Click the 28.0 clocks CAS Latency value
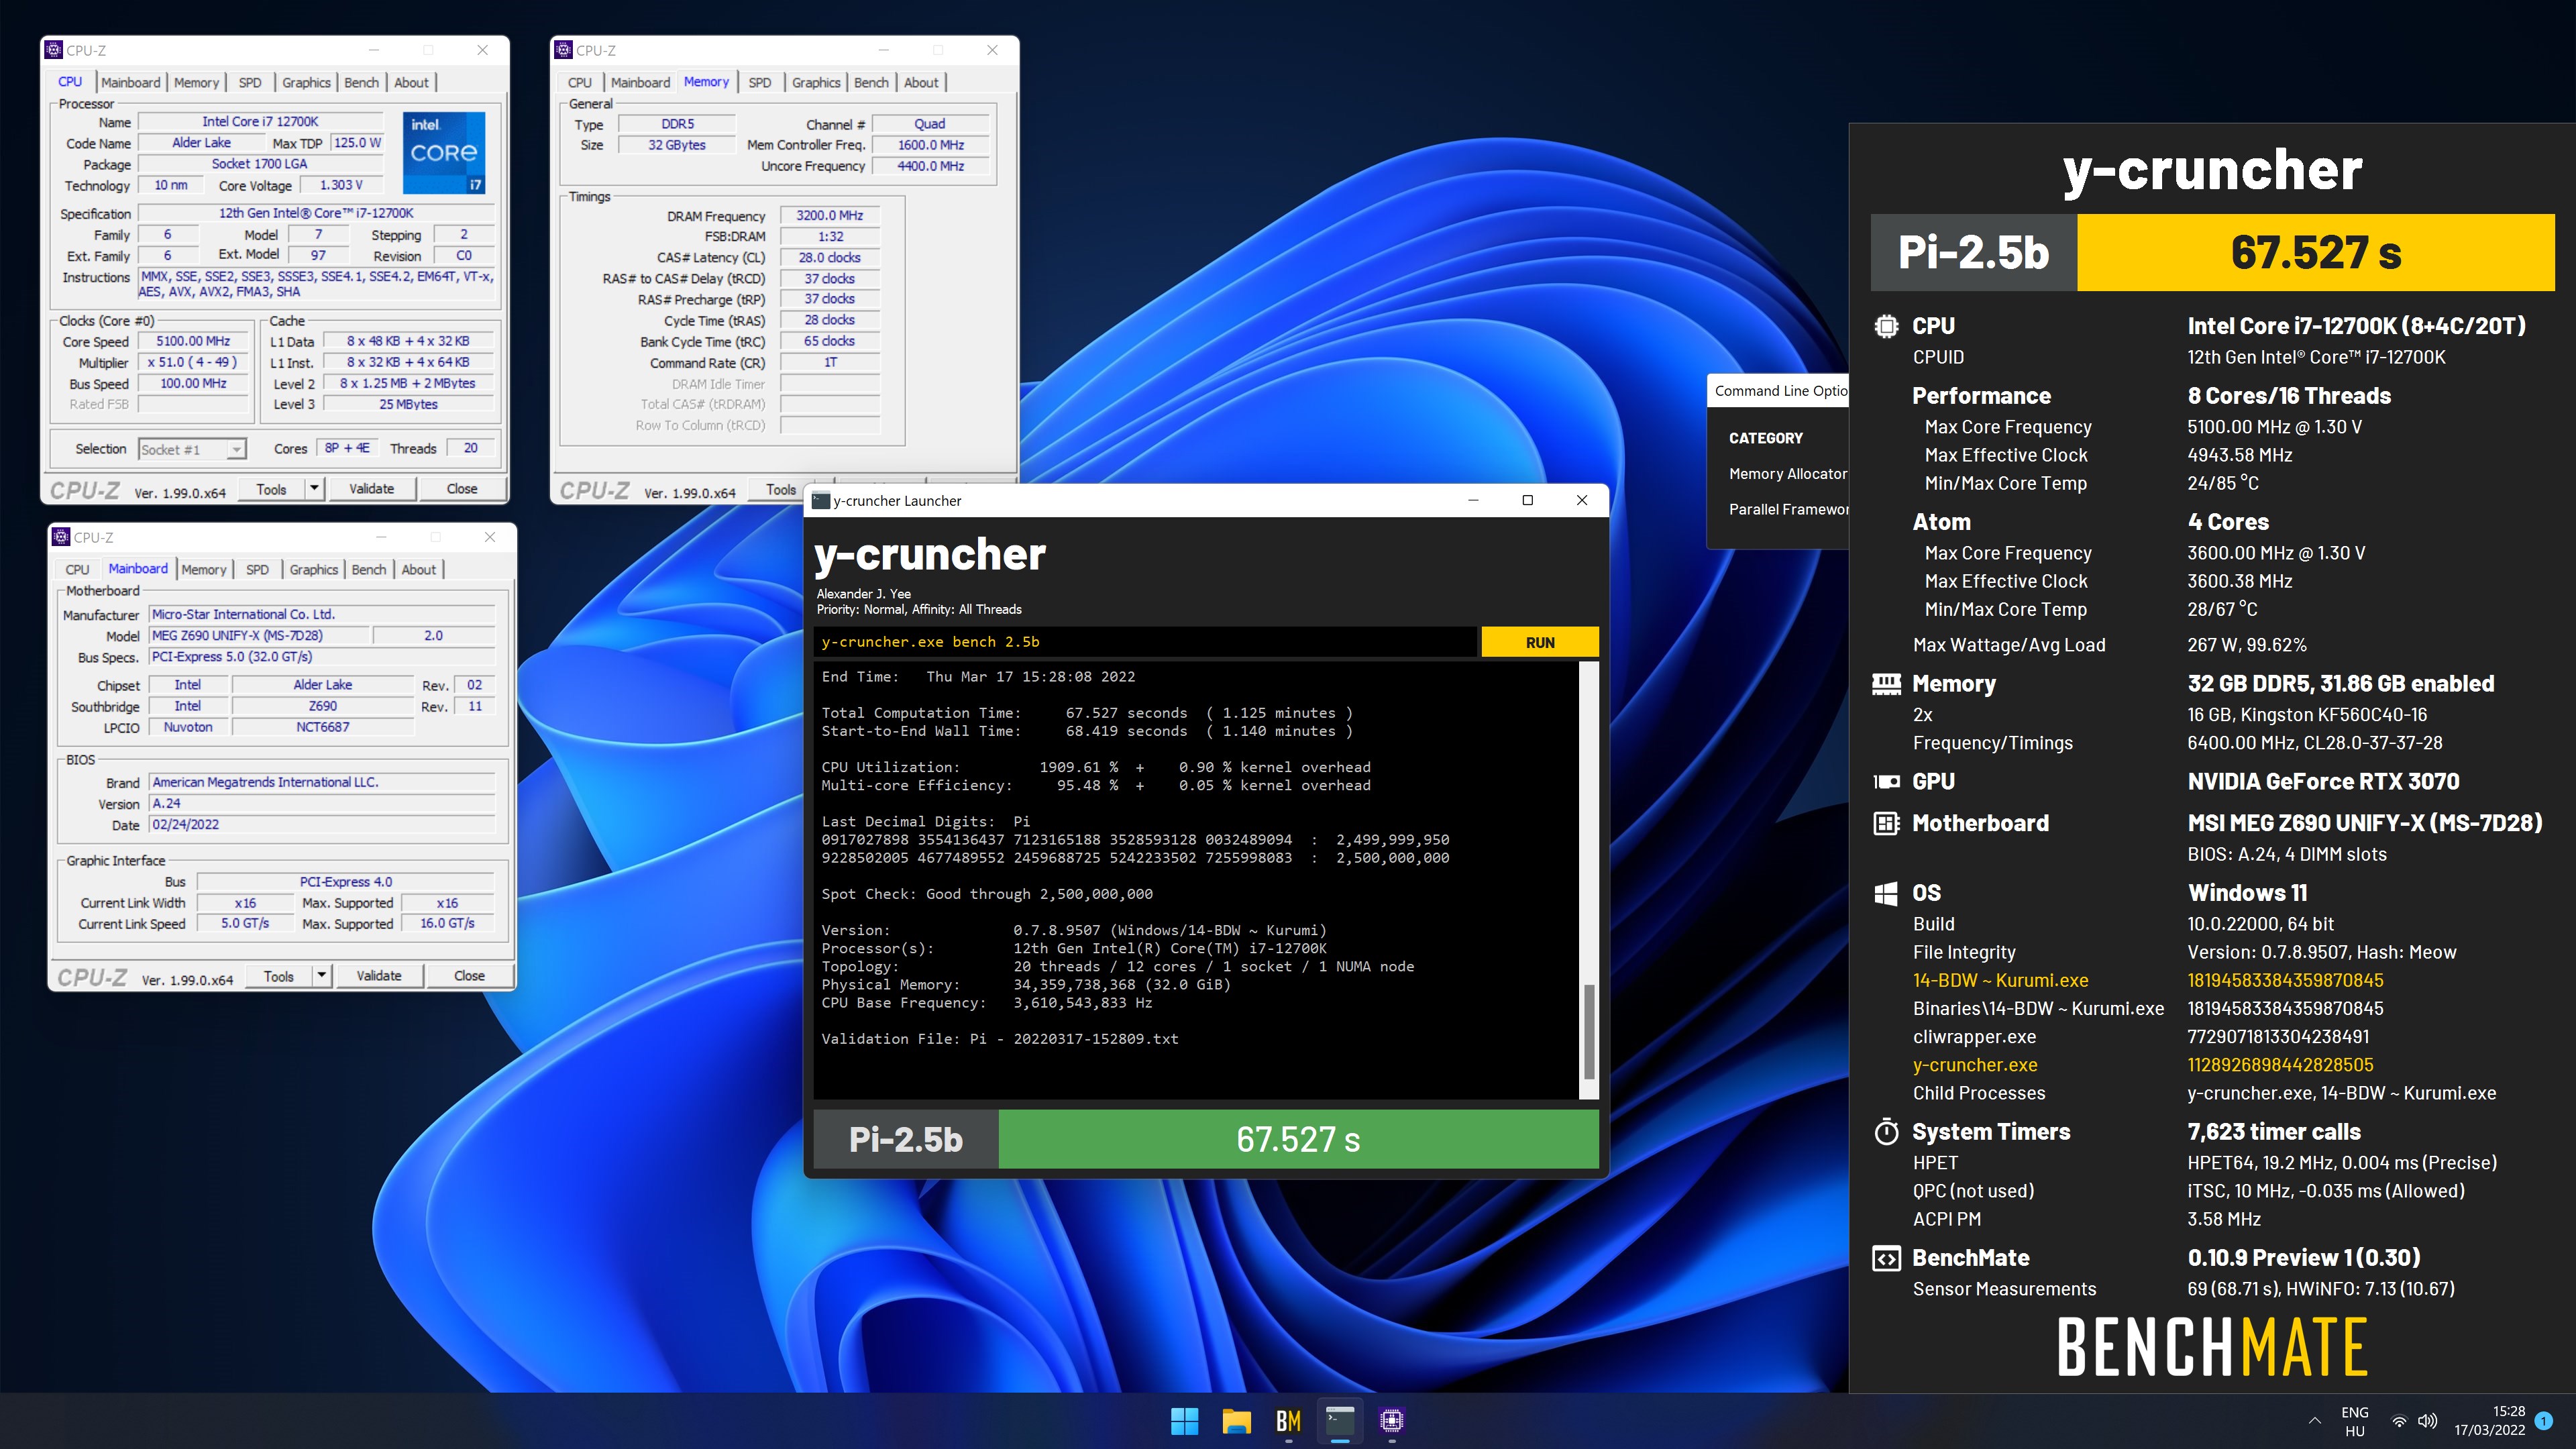Image resolution: width=2576 pixels, height=1449 pixels. 829,258
